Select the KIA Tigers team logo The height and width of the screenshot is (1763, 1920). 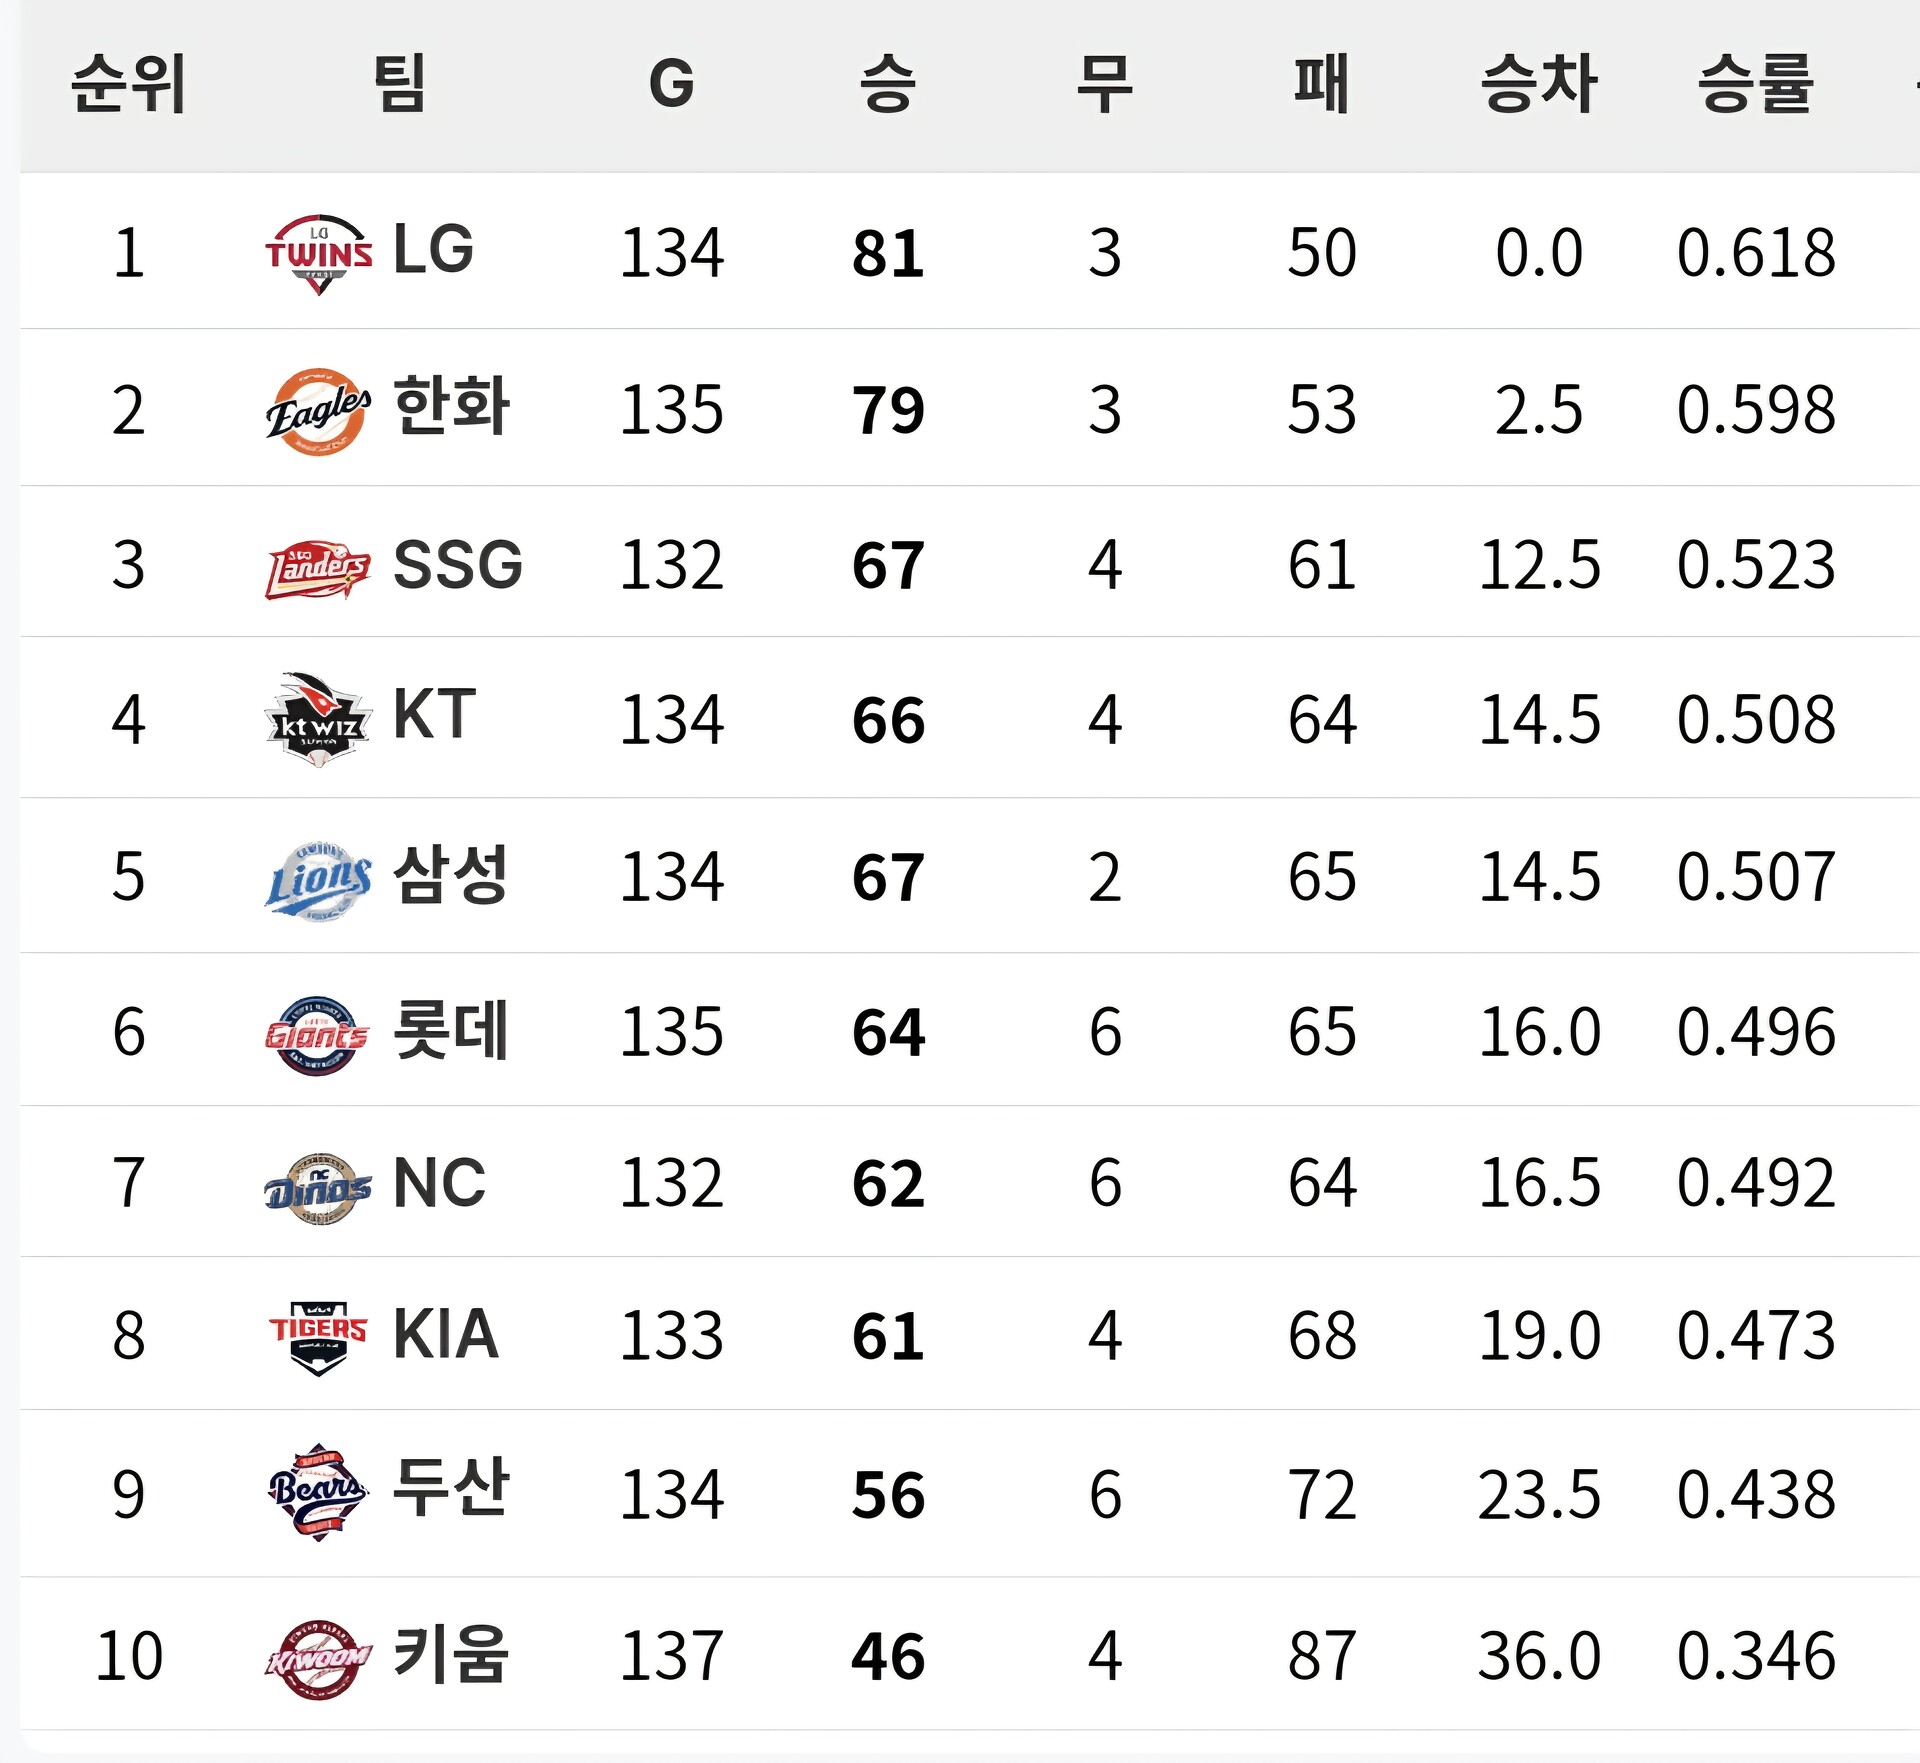pyautogui.click(x=318, y=1337)
